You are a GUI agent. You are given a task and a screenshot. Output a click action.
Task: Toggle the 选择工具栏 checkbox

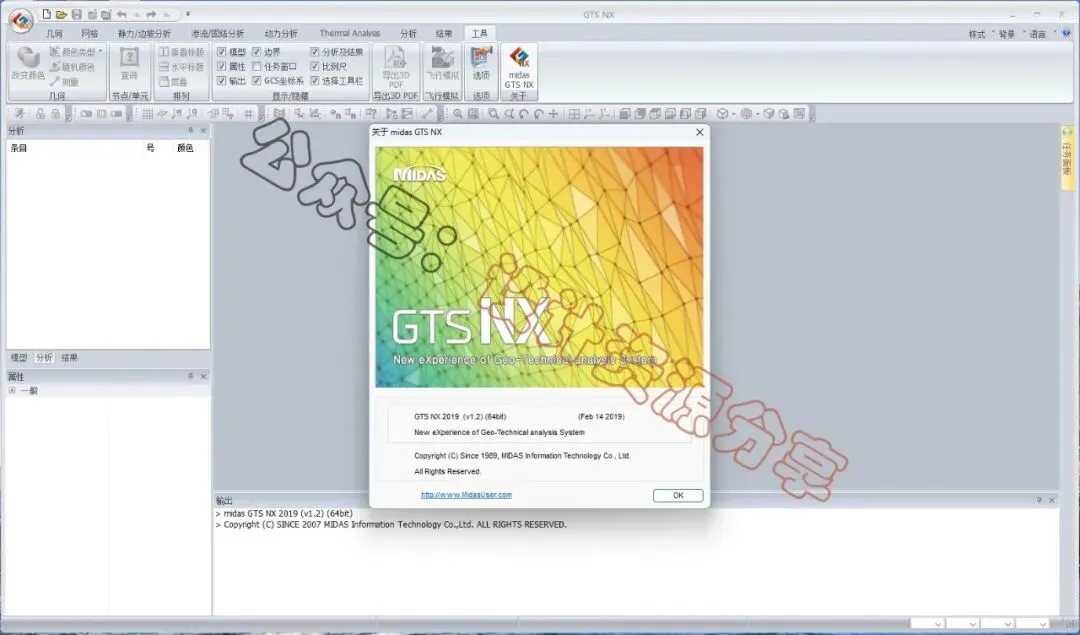[314, 81]
